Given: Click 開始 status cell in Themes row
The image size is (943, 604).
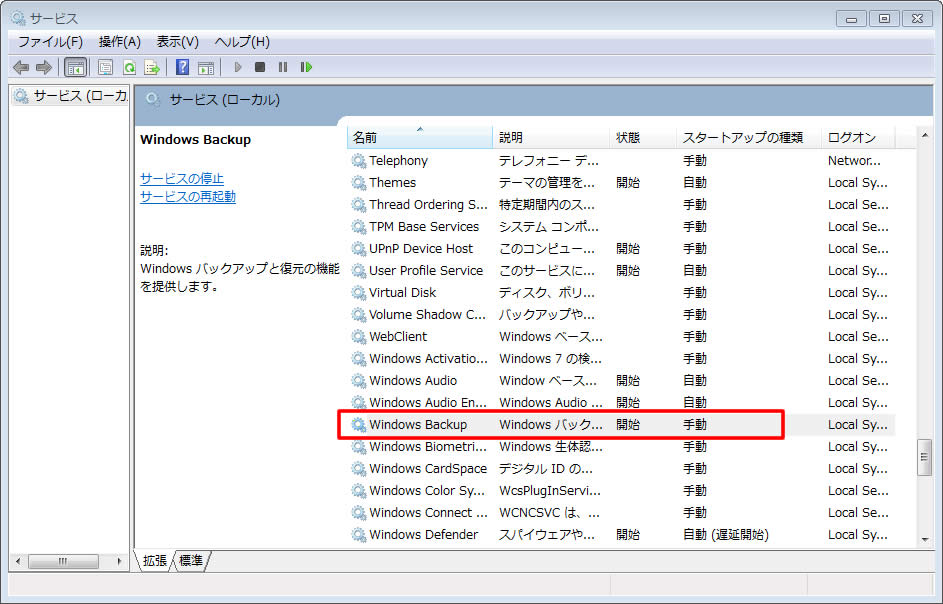Looking at the screenshot, I should click(628, 183).
